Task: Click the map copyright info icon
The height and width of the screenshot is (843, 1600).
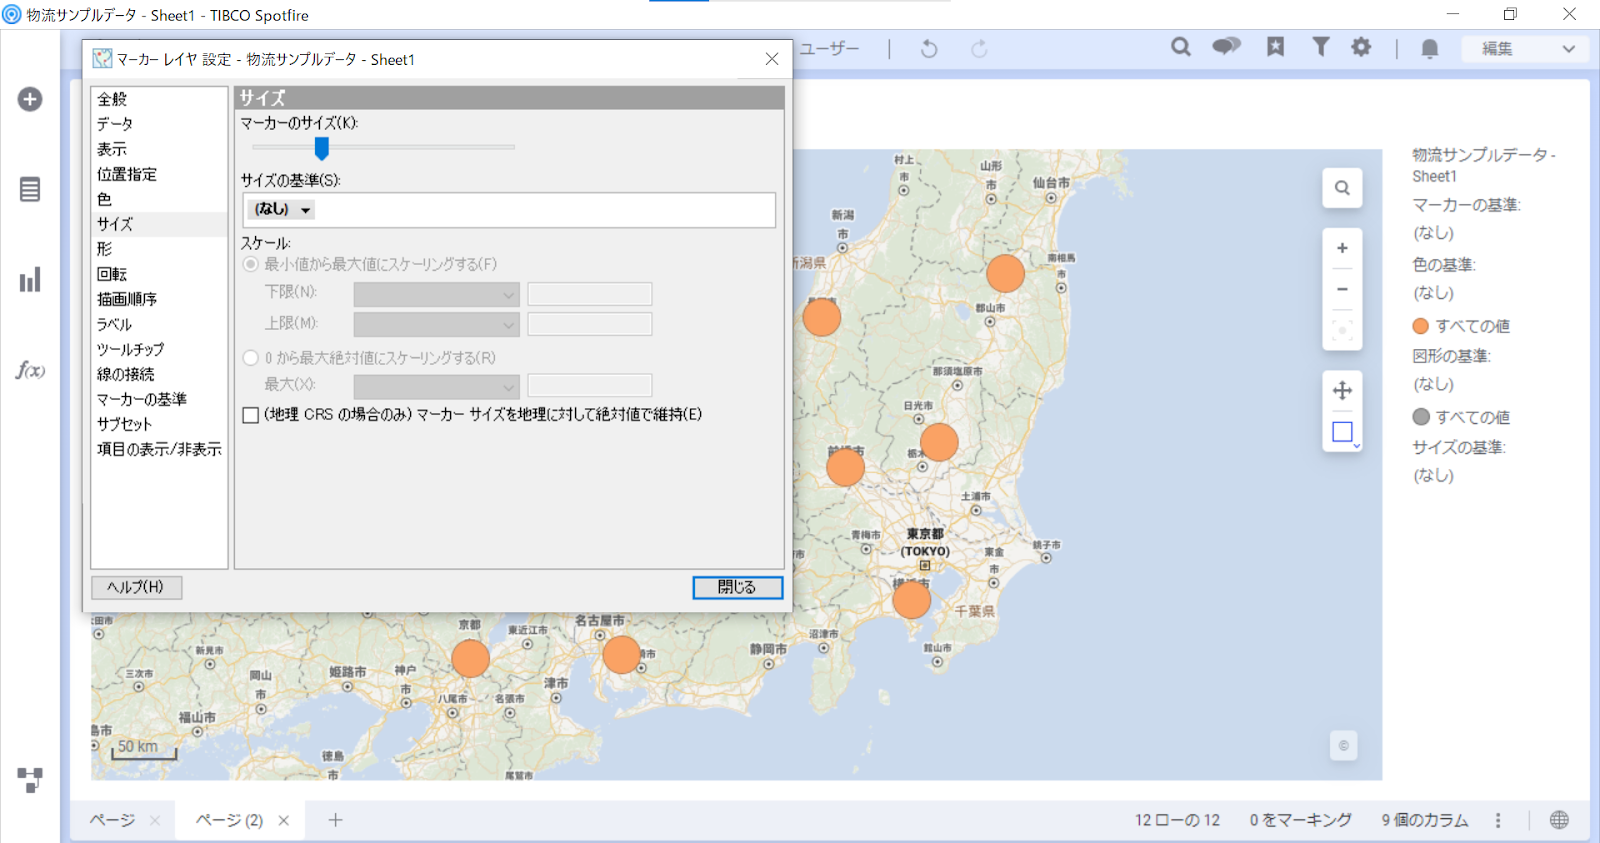Action: (x=1343, y=745)
